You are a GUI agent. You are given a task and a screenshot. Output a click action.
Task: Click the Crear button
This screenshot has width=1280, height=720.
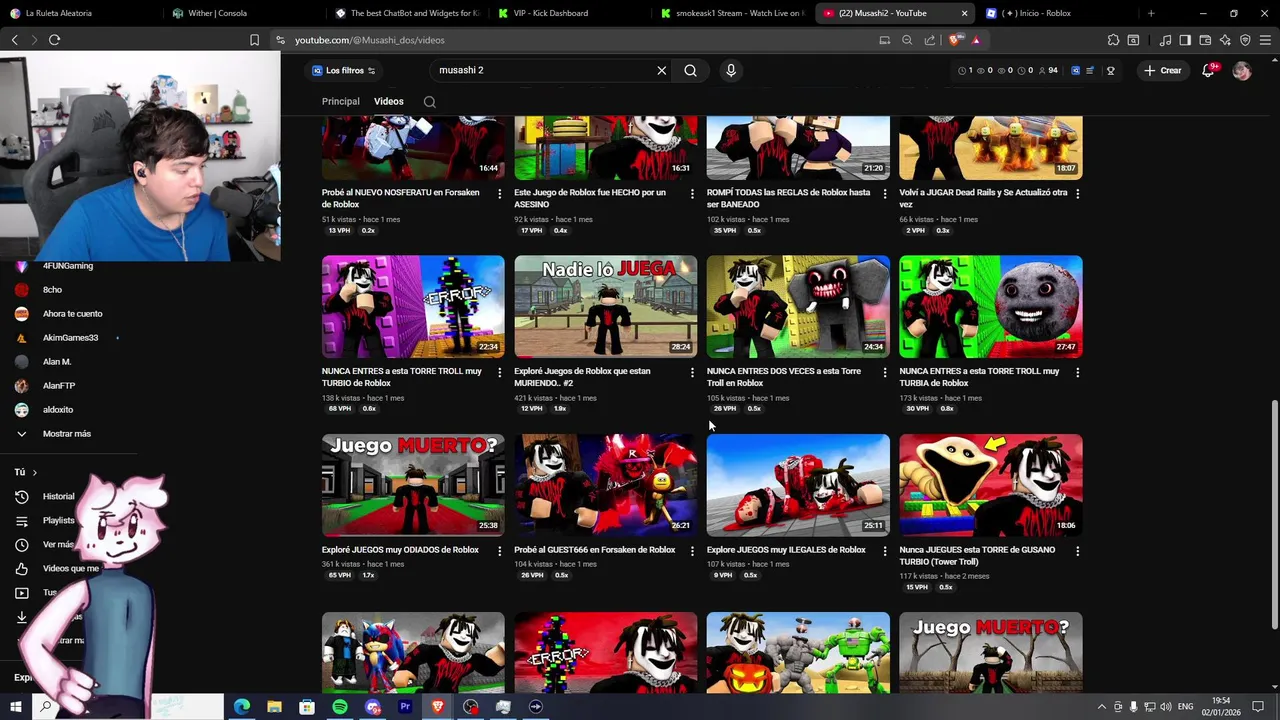[1163, 71]
